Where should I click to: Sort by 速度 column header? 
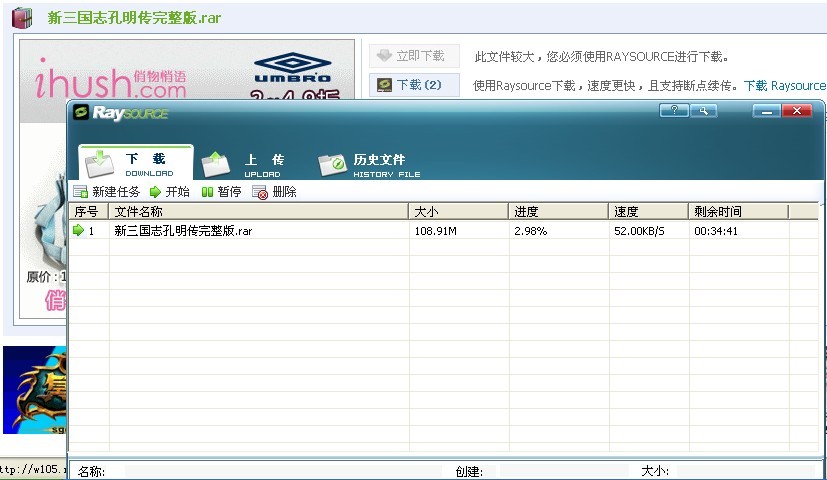pos(649,212)
